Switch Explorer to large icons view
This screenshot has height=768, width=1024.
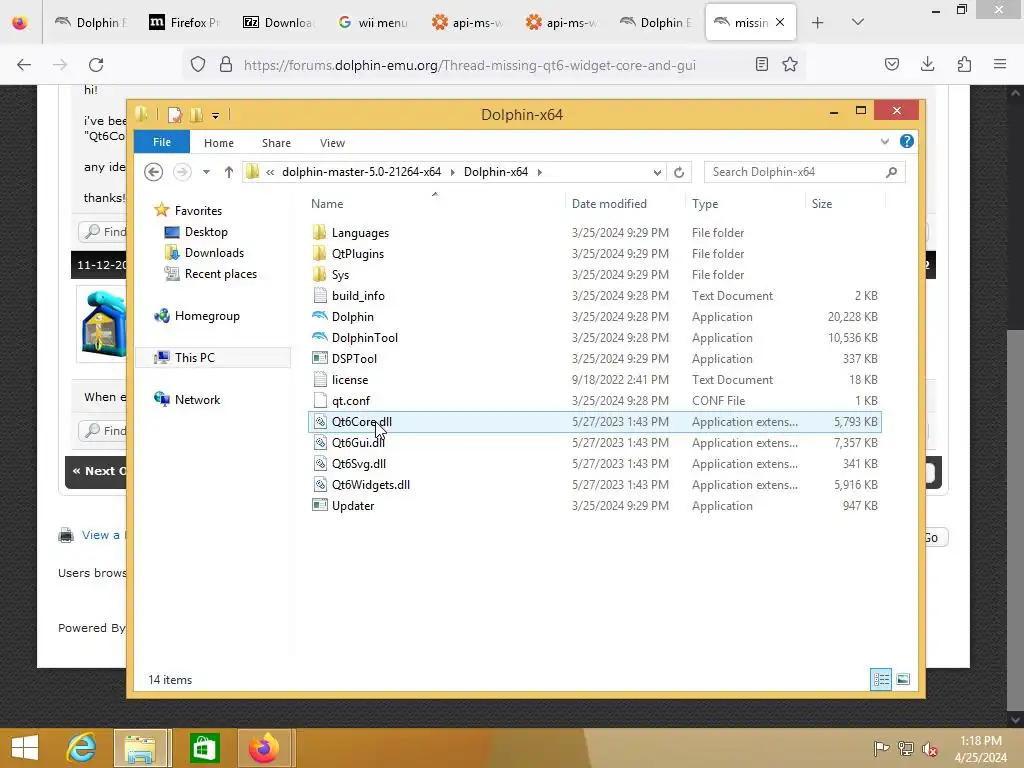tap(903, 679)
